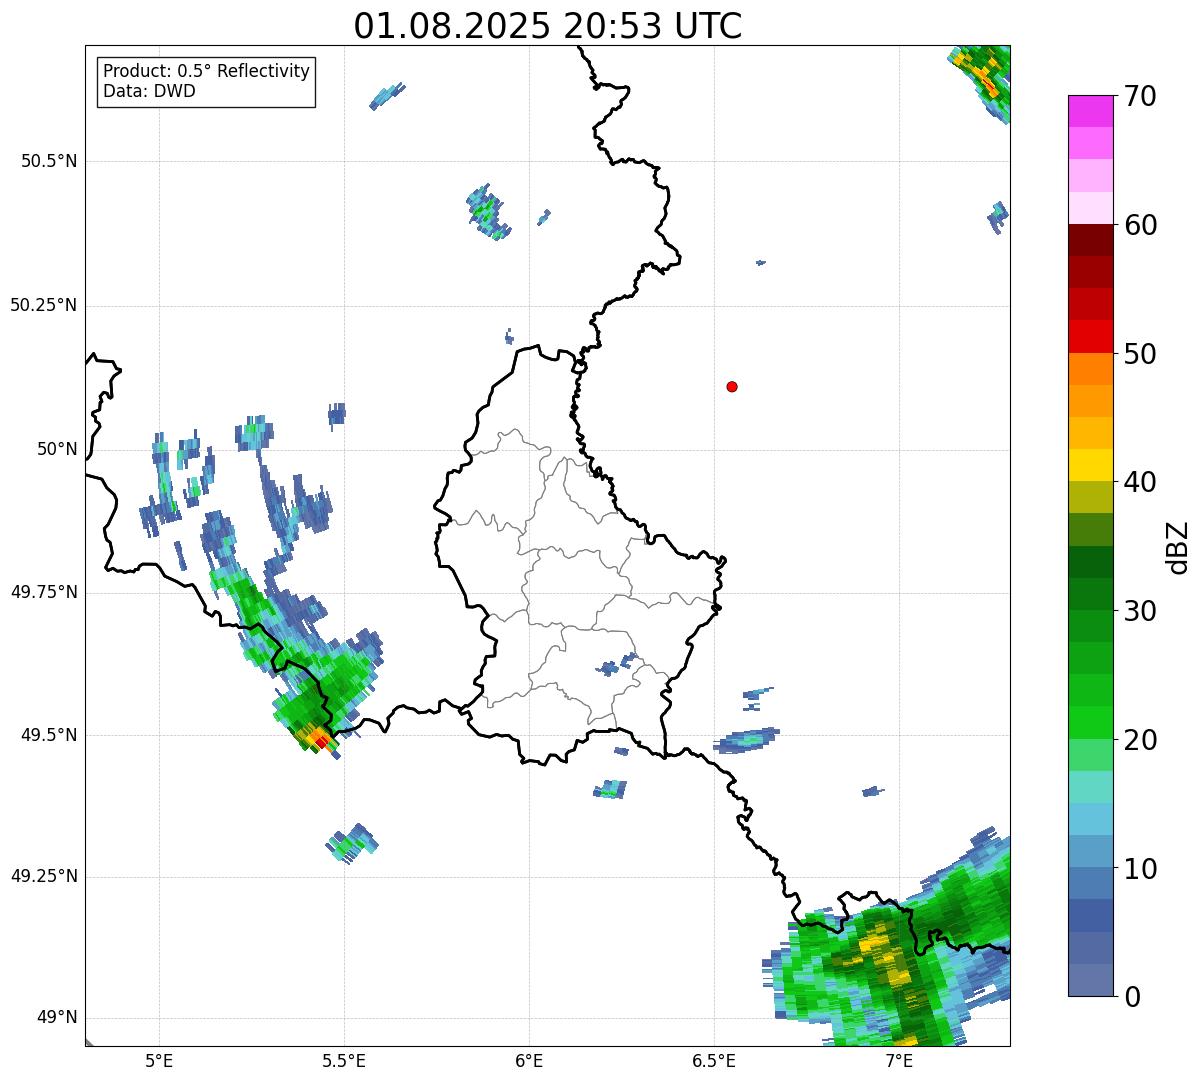The image size is (1202, 1081).
Task: Click the 40 tick label on colorbar
Action: click(x=1140, y=482)
